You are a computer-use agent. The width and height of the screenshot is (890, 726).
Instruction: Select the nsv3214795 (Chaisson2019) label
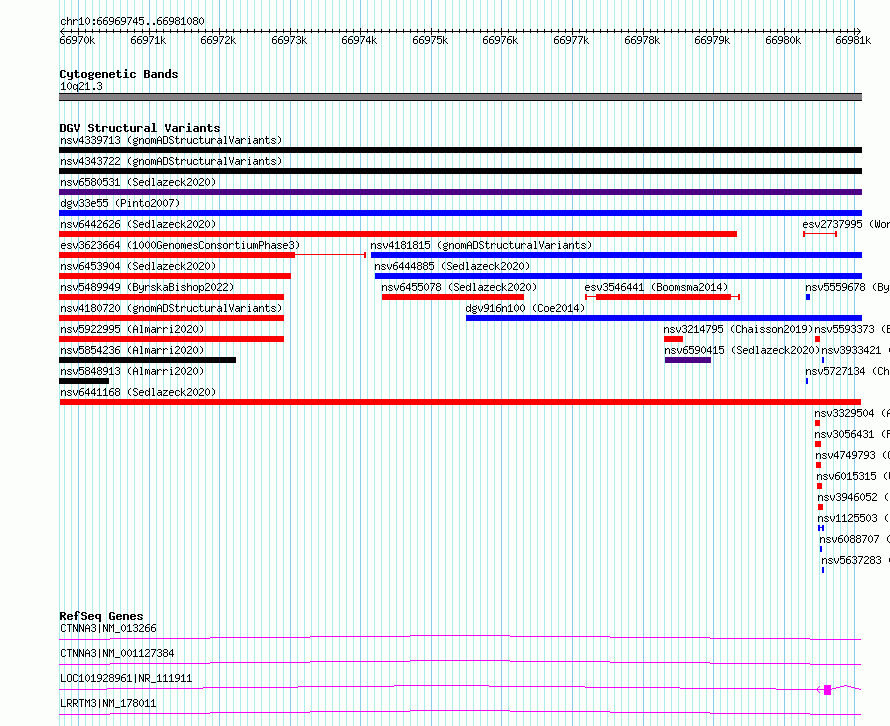pyautogui.click(x=738, y=329)
